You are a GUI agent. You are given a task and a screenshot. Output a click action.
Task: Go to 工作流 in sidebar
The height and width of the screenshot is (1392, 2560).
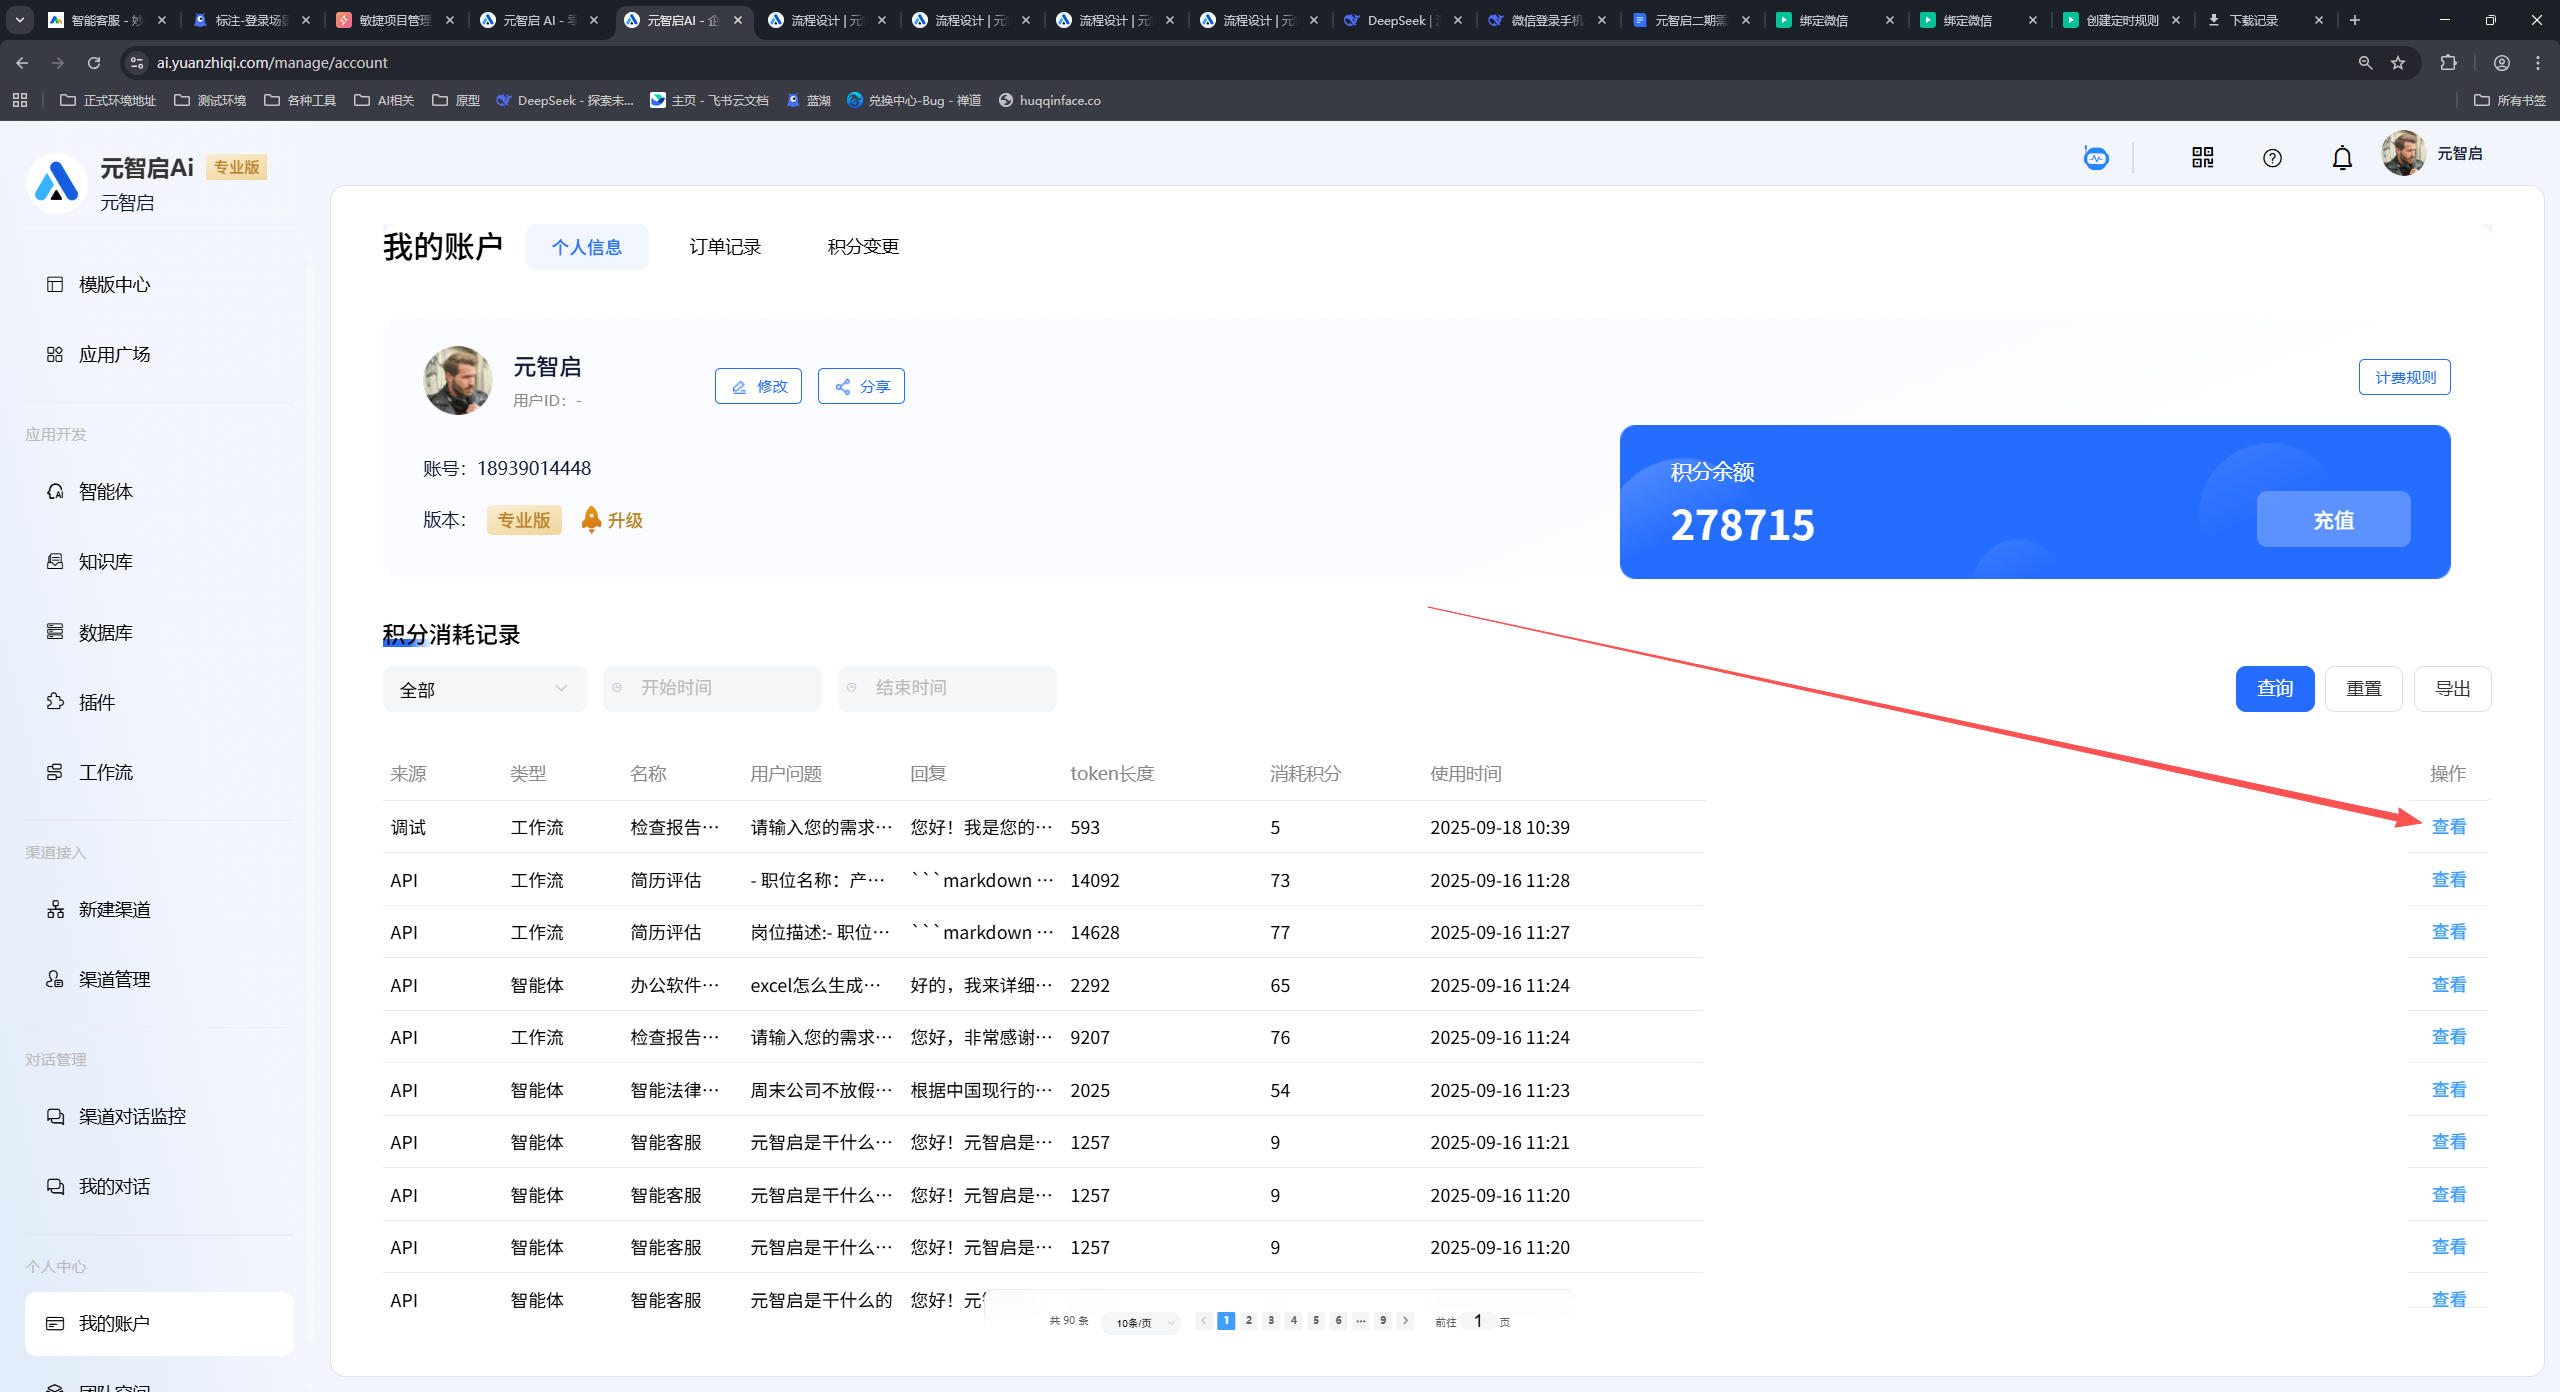[x=105, y=773]
